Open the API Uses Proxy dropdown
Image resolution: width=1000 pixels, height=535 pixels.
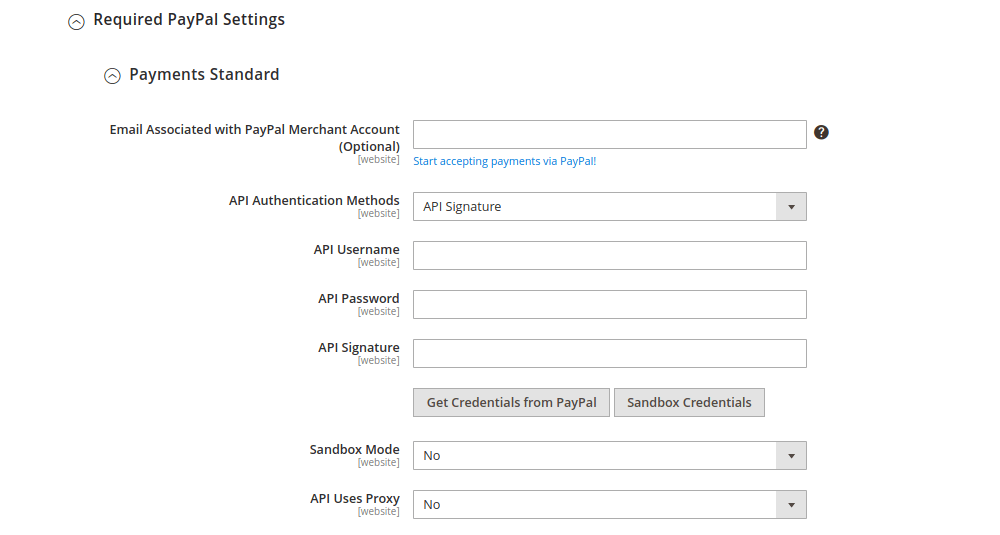tap(609, 505)
